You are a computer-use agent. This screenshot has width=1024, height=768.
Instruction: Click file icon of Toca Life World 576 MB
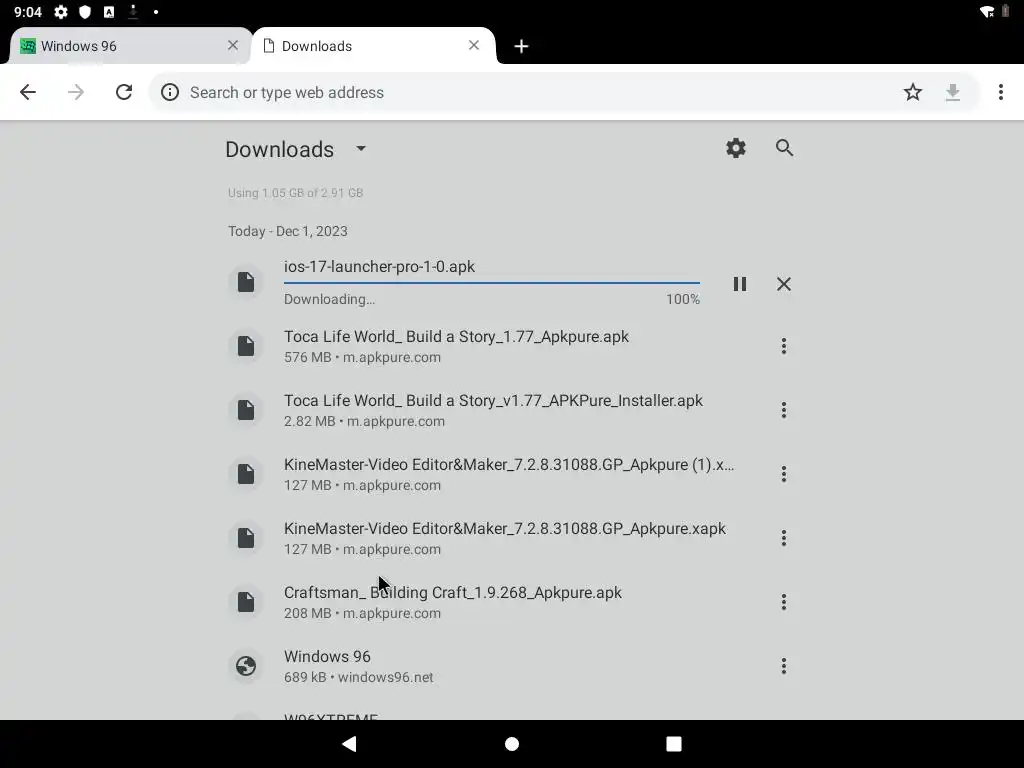coord(246,346)
